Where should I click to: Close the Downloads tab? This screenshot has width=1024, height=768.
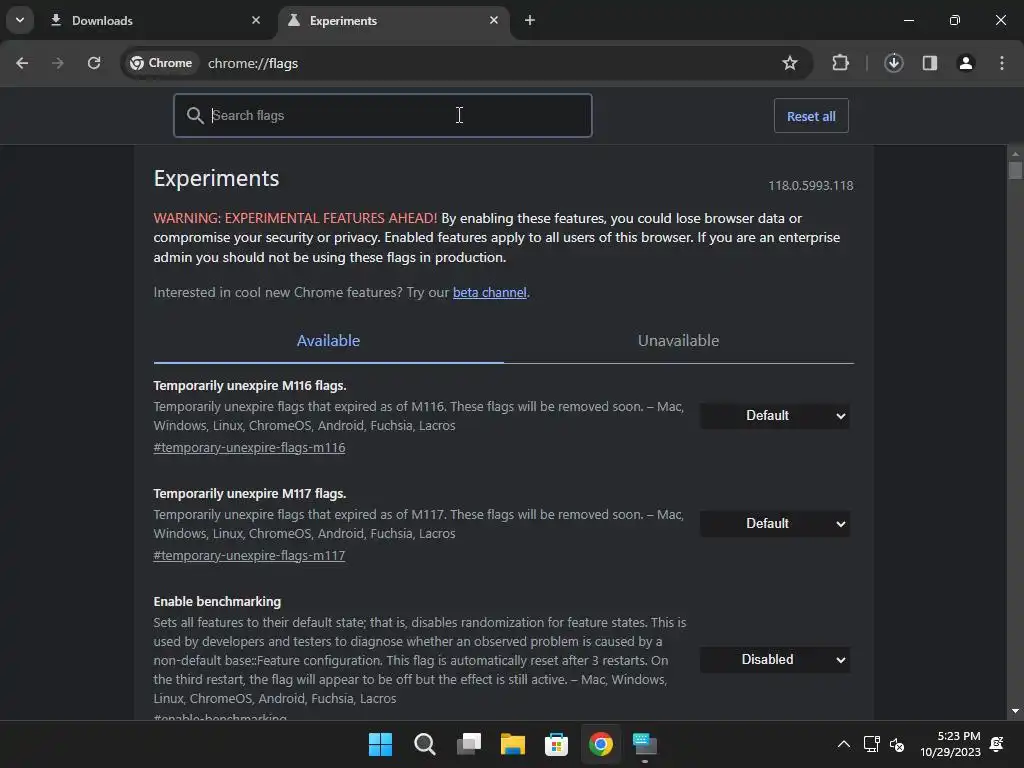[x=256, y=20]
